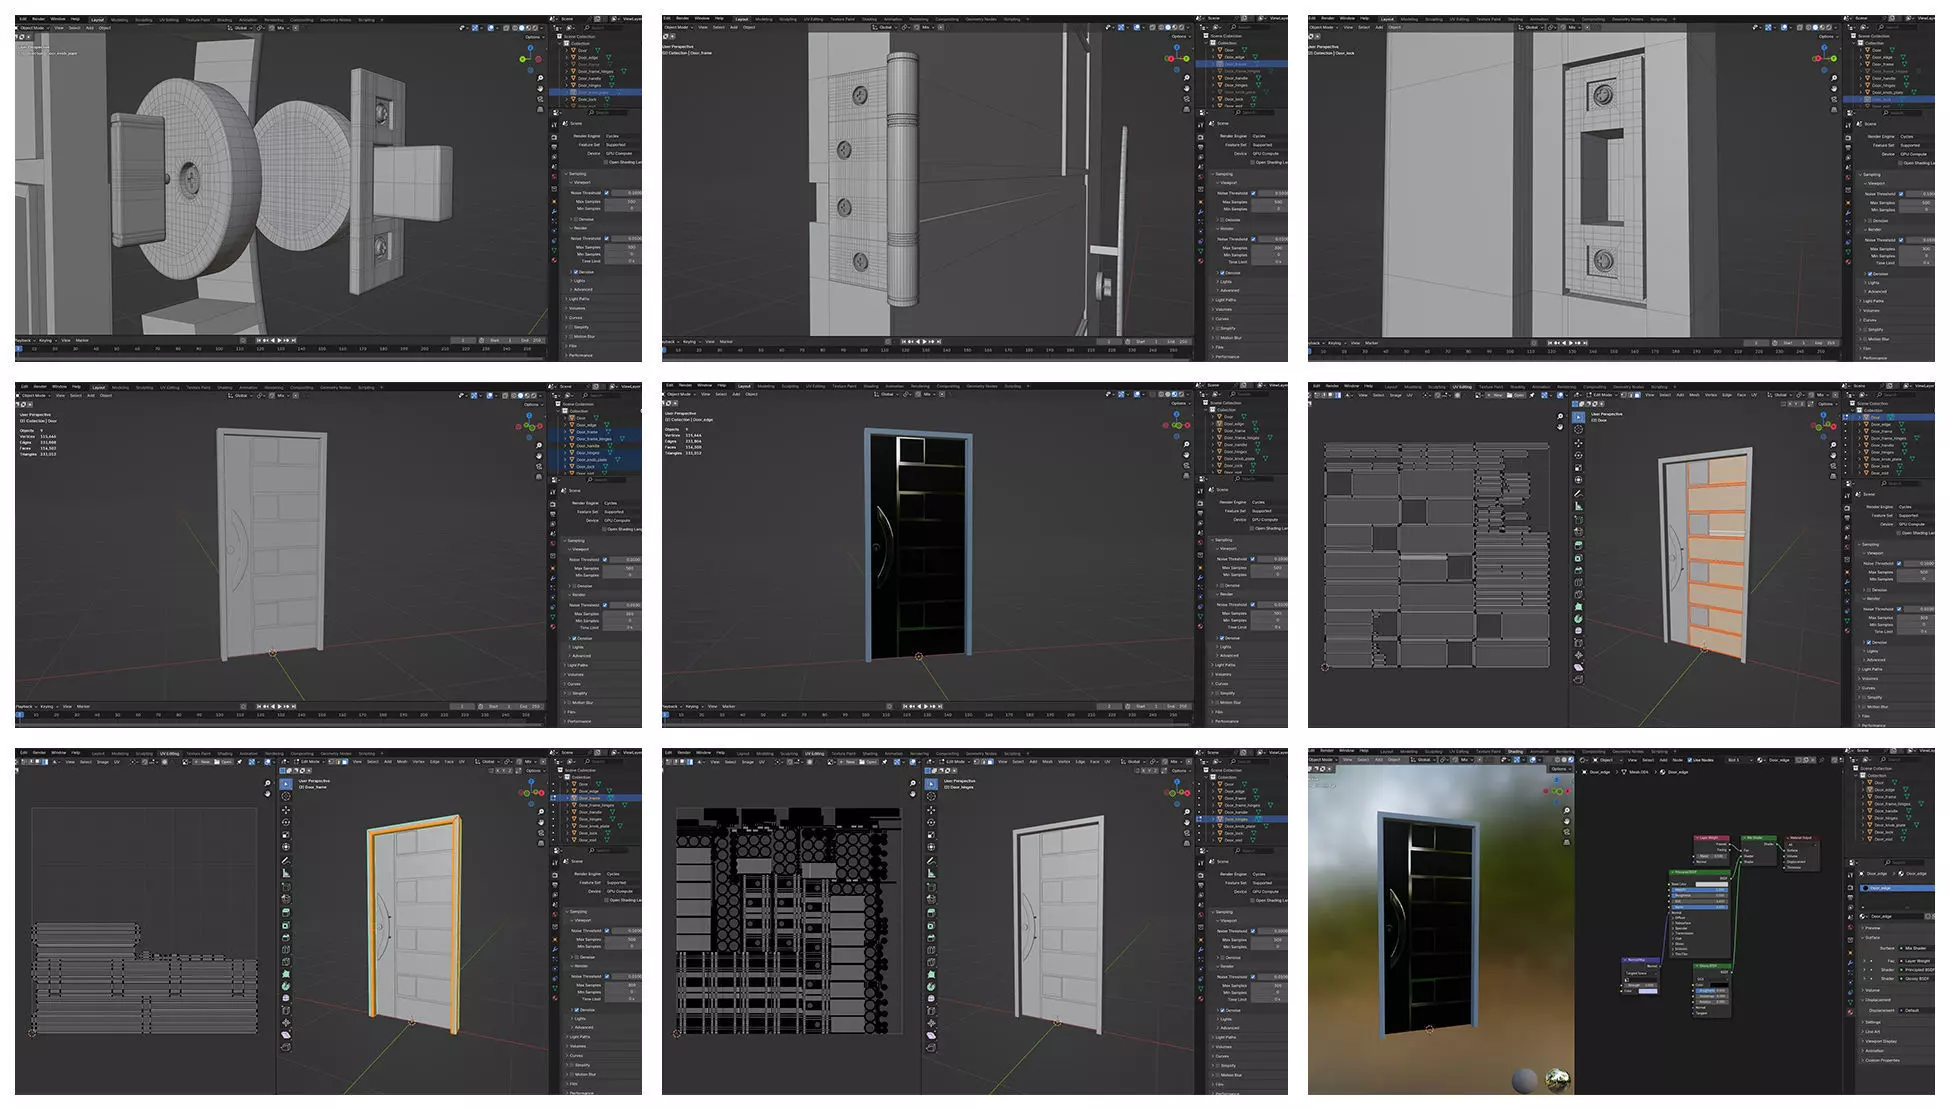Switch to Modeling tab in hinge close-up screenshot
Screen dimensions: 1950x1110
tap(766, 20)
